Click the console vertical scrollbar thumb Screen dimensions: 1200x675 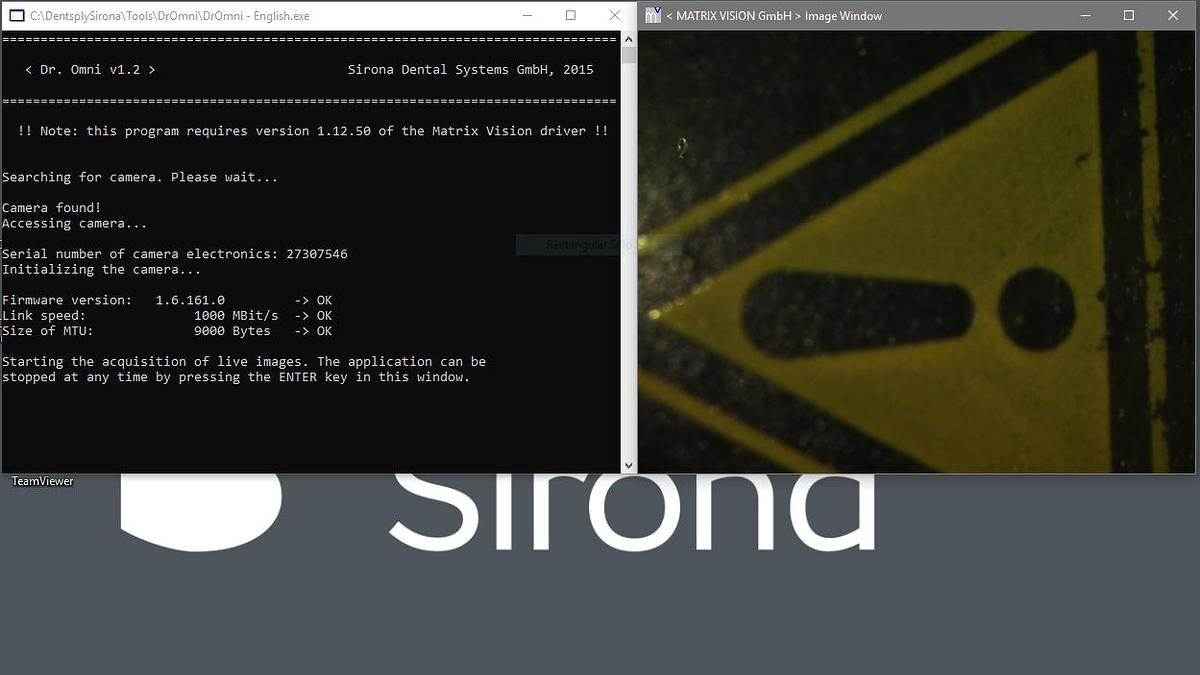[x=628, y=55]
